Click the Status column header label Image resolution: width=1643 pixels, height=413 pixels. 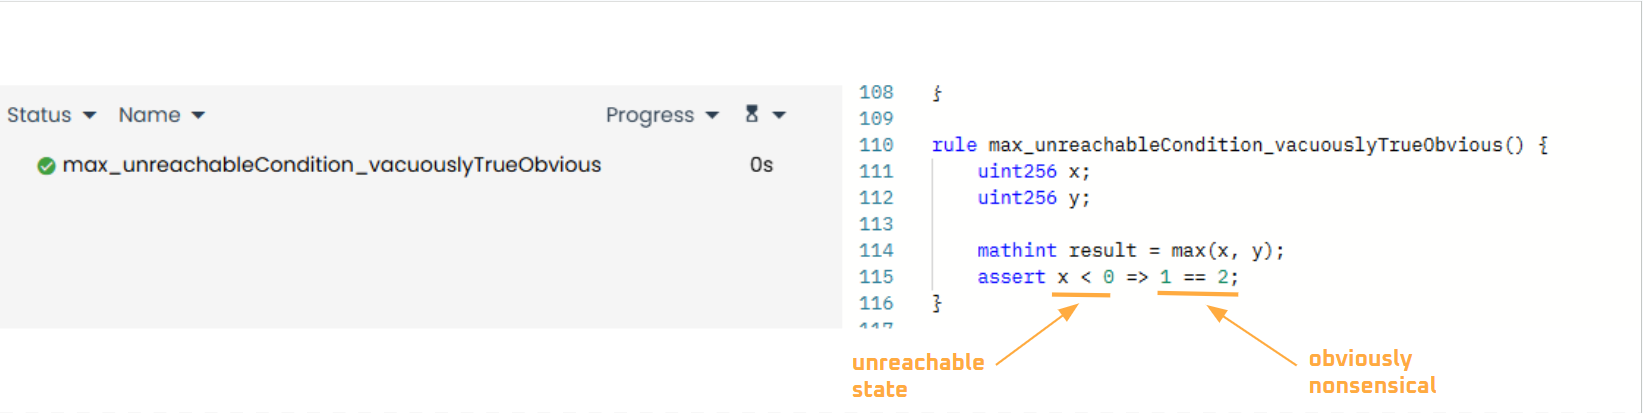(x=39, y=115)
